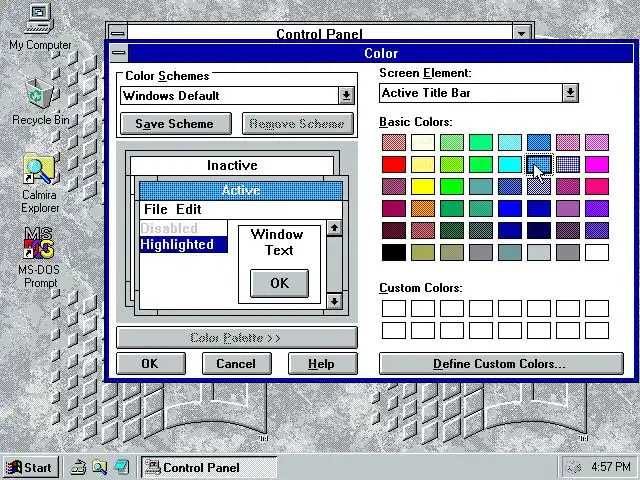Click the Highlighted item in the preview

(x=183, y=244)
